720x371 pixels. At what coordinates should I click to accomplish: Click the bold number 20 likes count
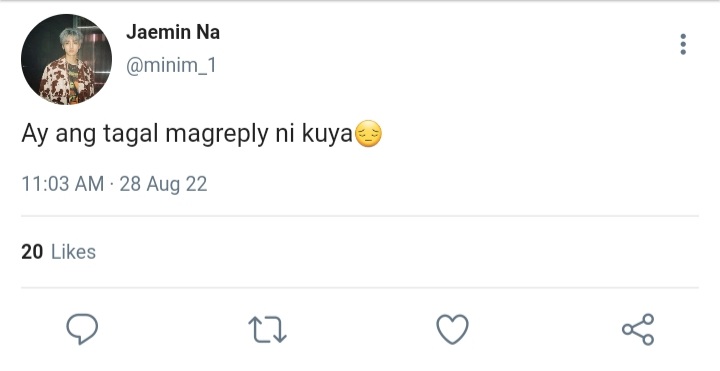[32, 252]
